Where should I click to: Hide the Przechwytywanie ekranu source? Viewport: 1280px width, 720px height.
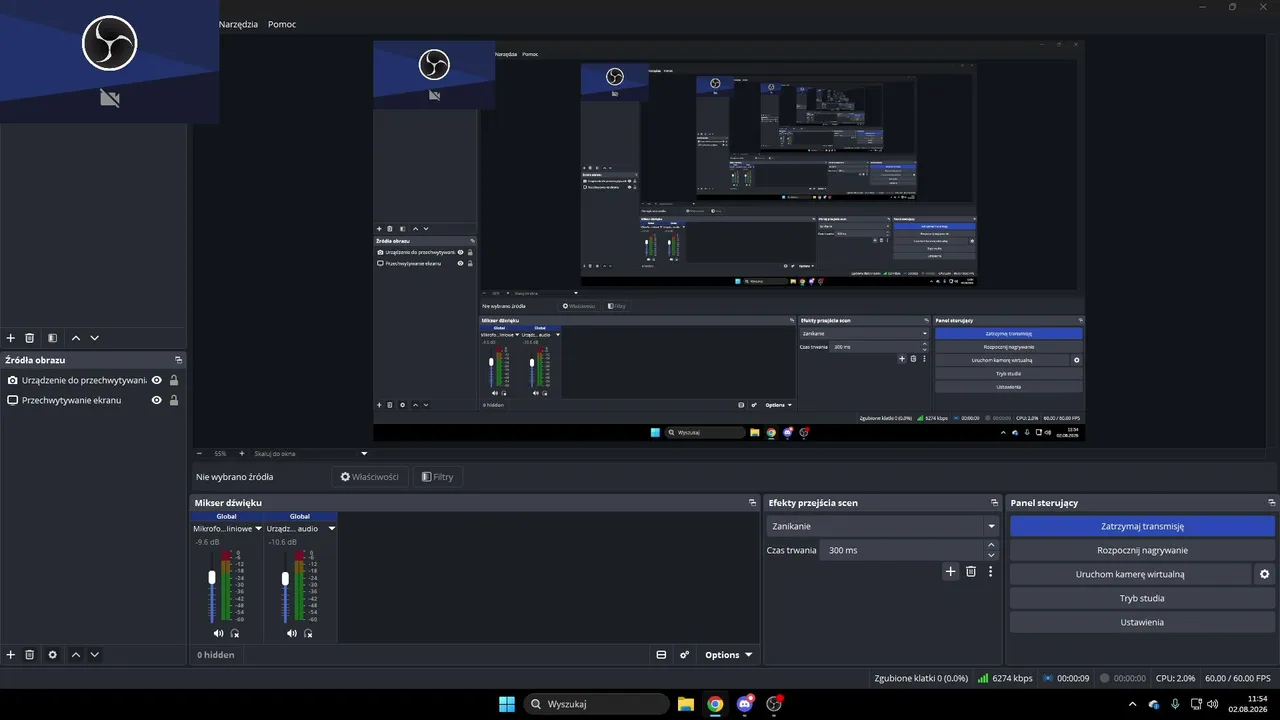coord(156,400)
